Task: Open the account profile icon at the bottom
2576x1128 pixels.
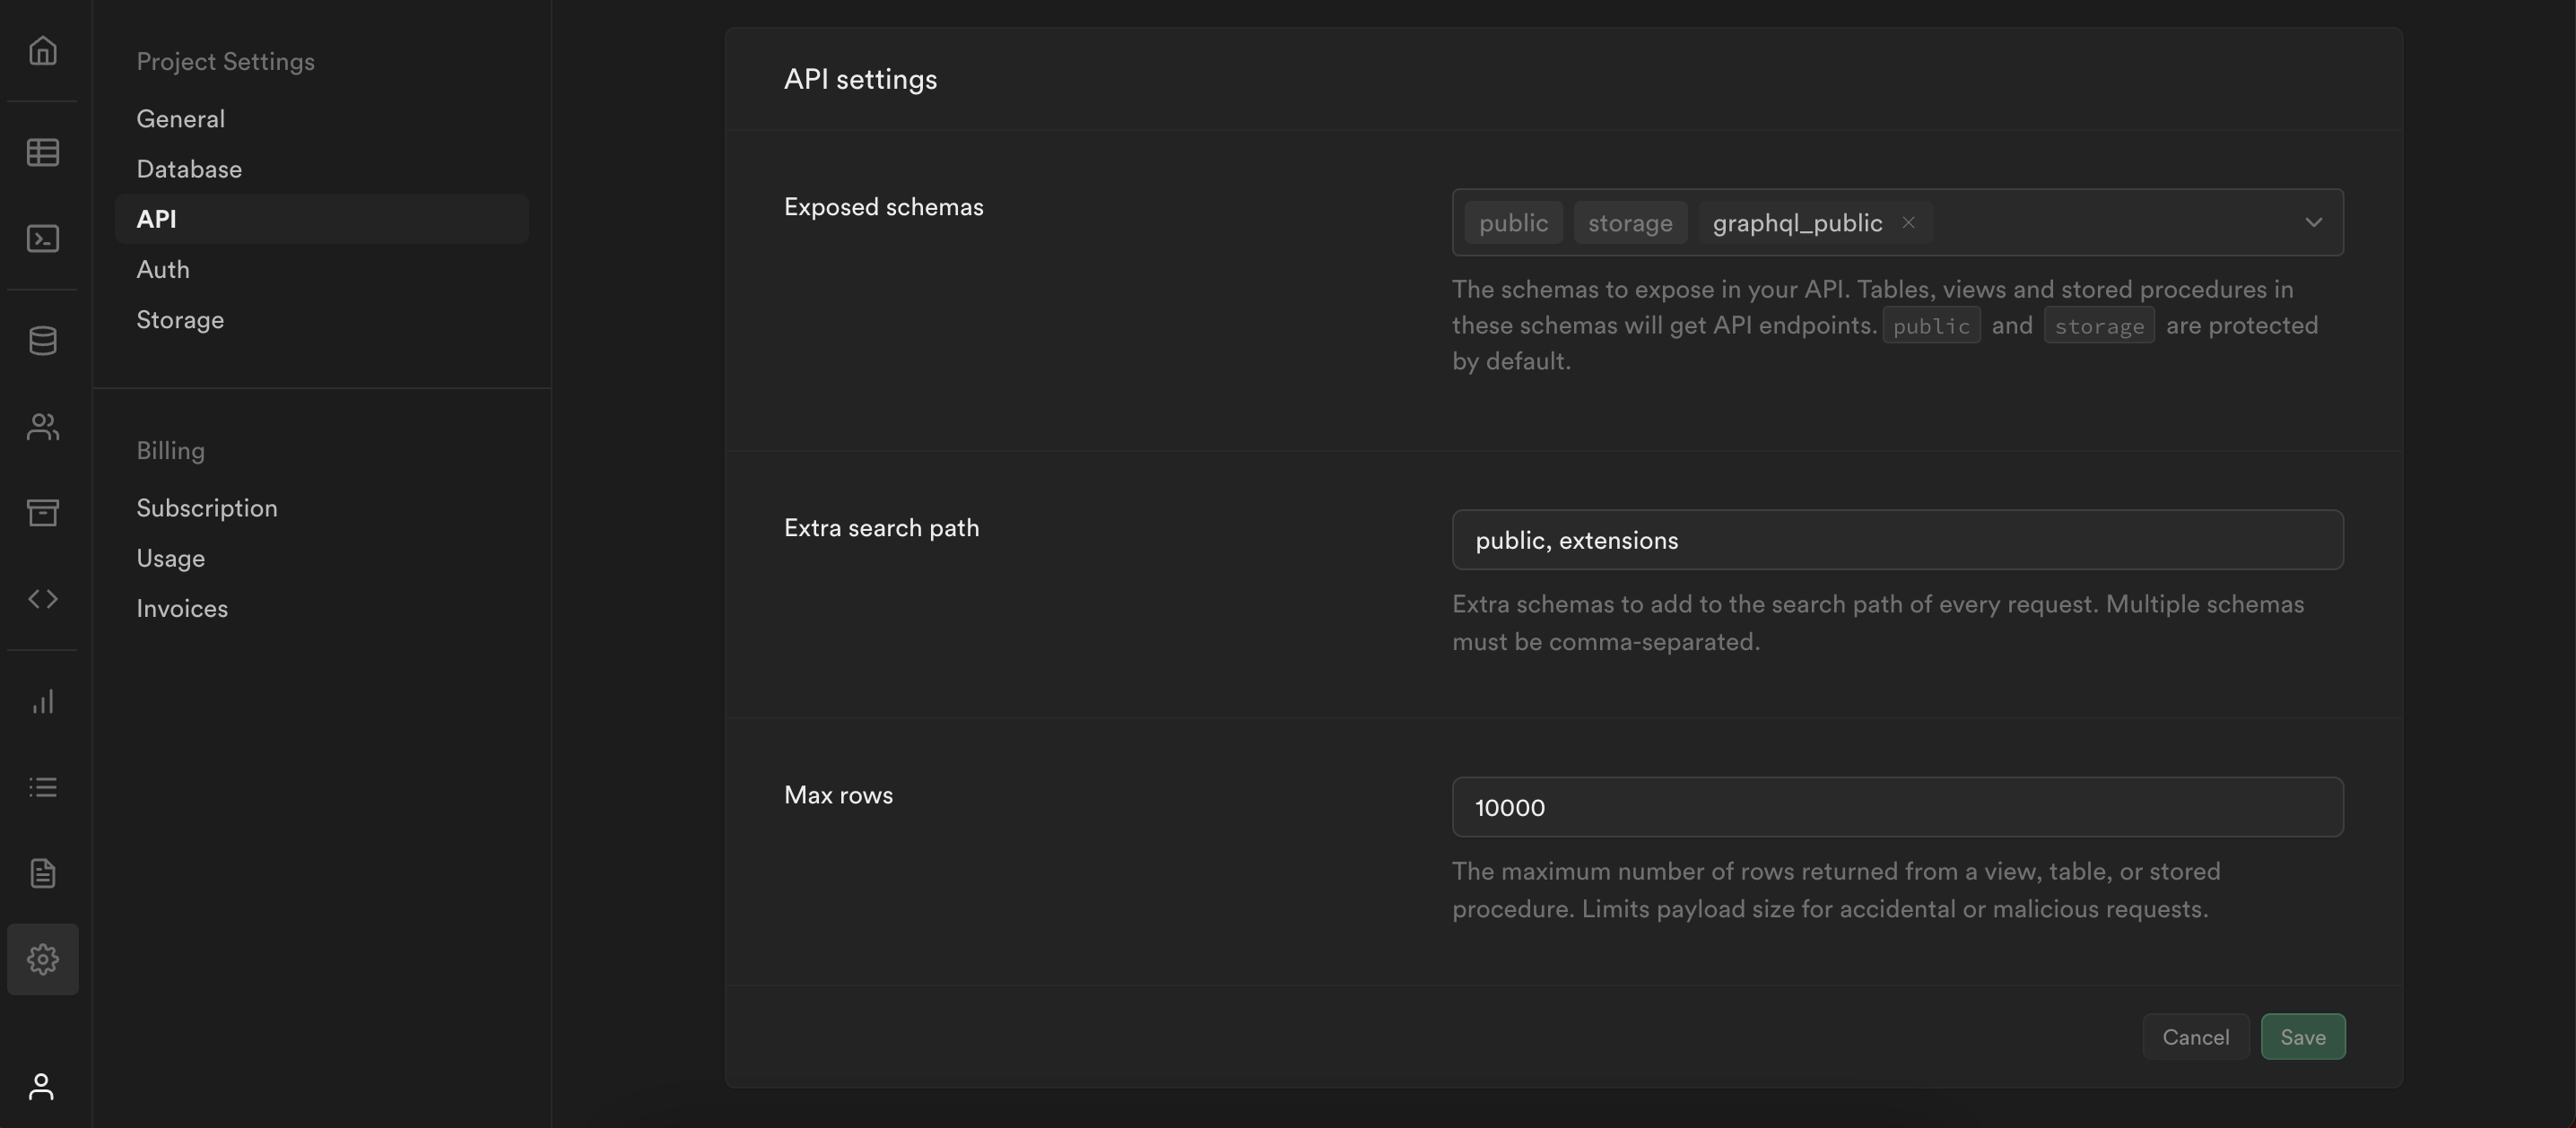Action: tap(41, 1086)
